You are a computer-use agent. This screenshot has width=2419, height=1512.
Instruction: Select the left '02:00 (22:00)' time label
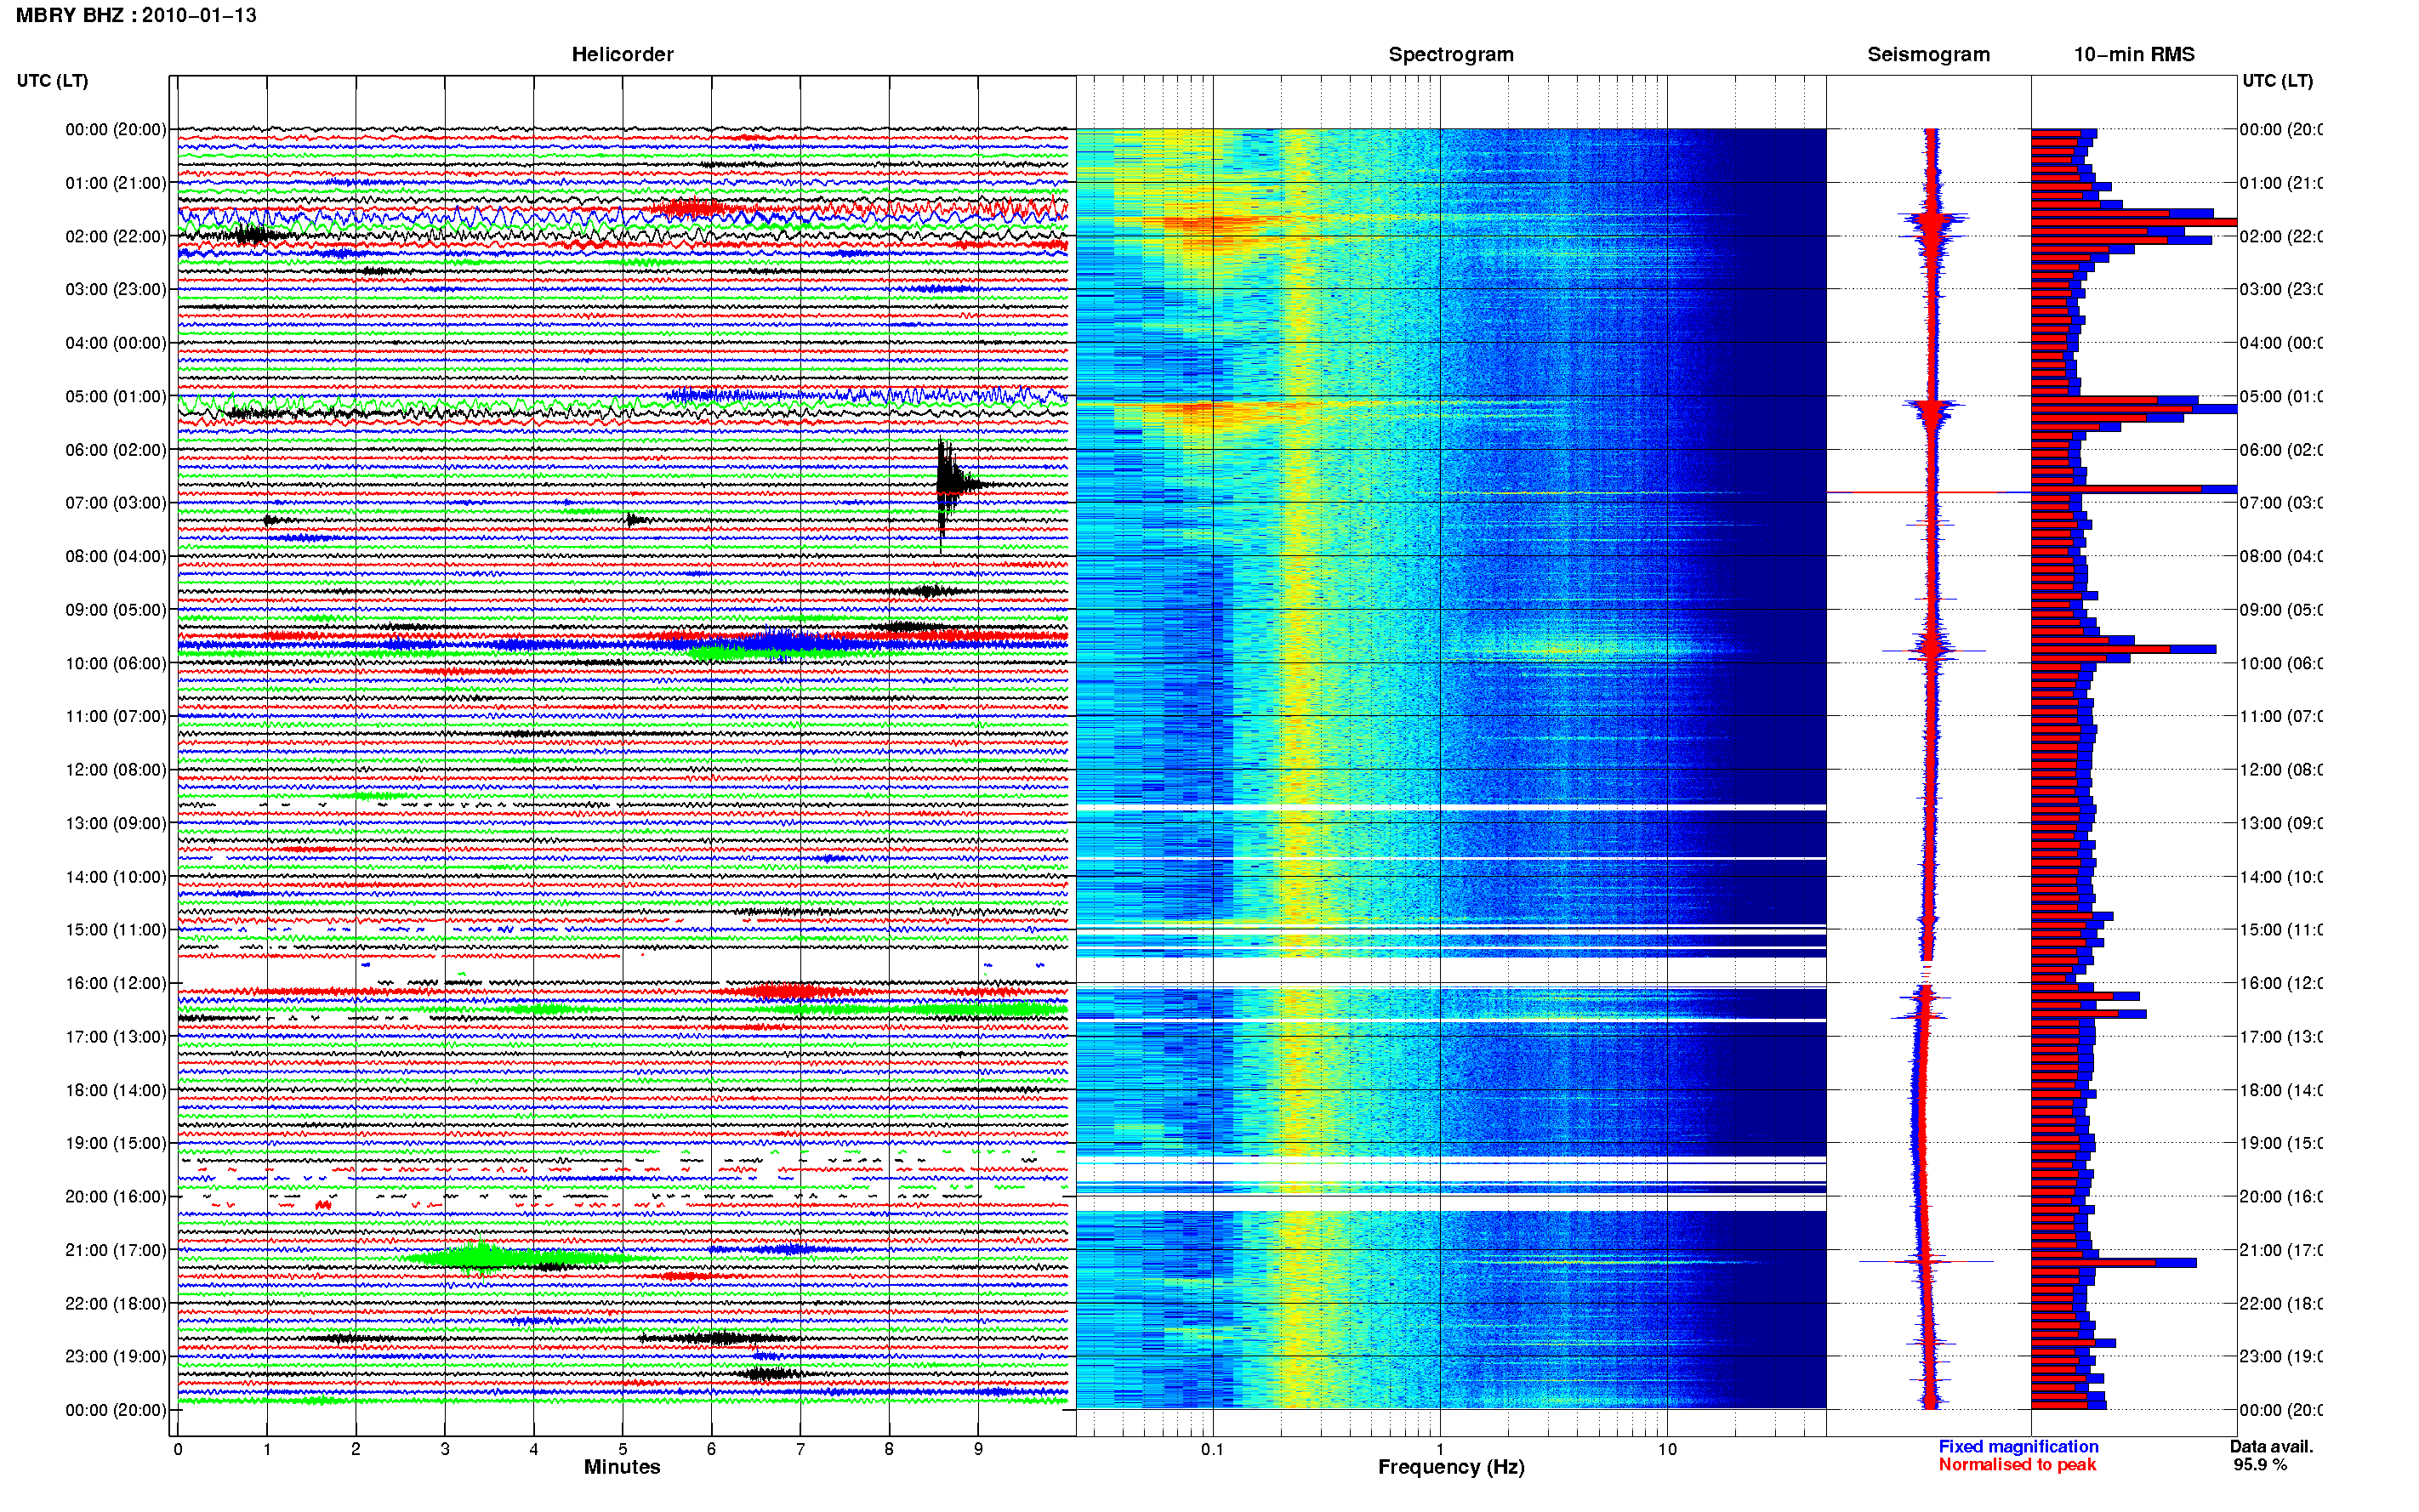click(115, 236)
